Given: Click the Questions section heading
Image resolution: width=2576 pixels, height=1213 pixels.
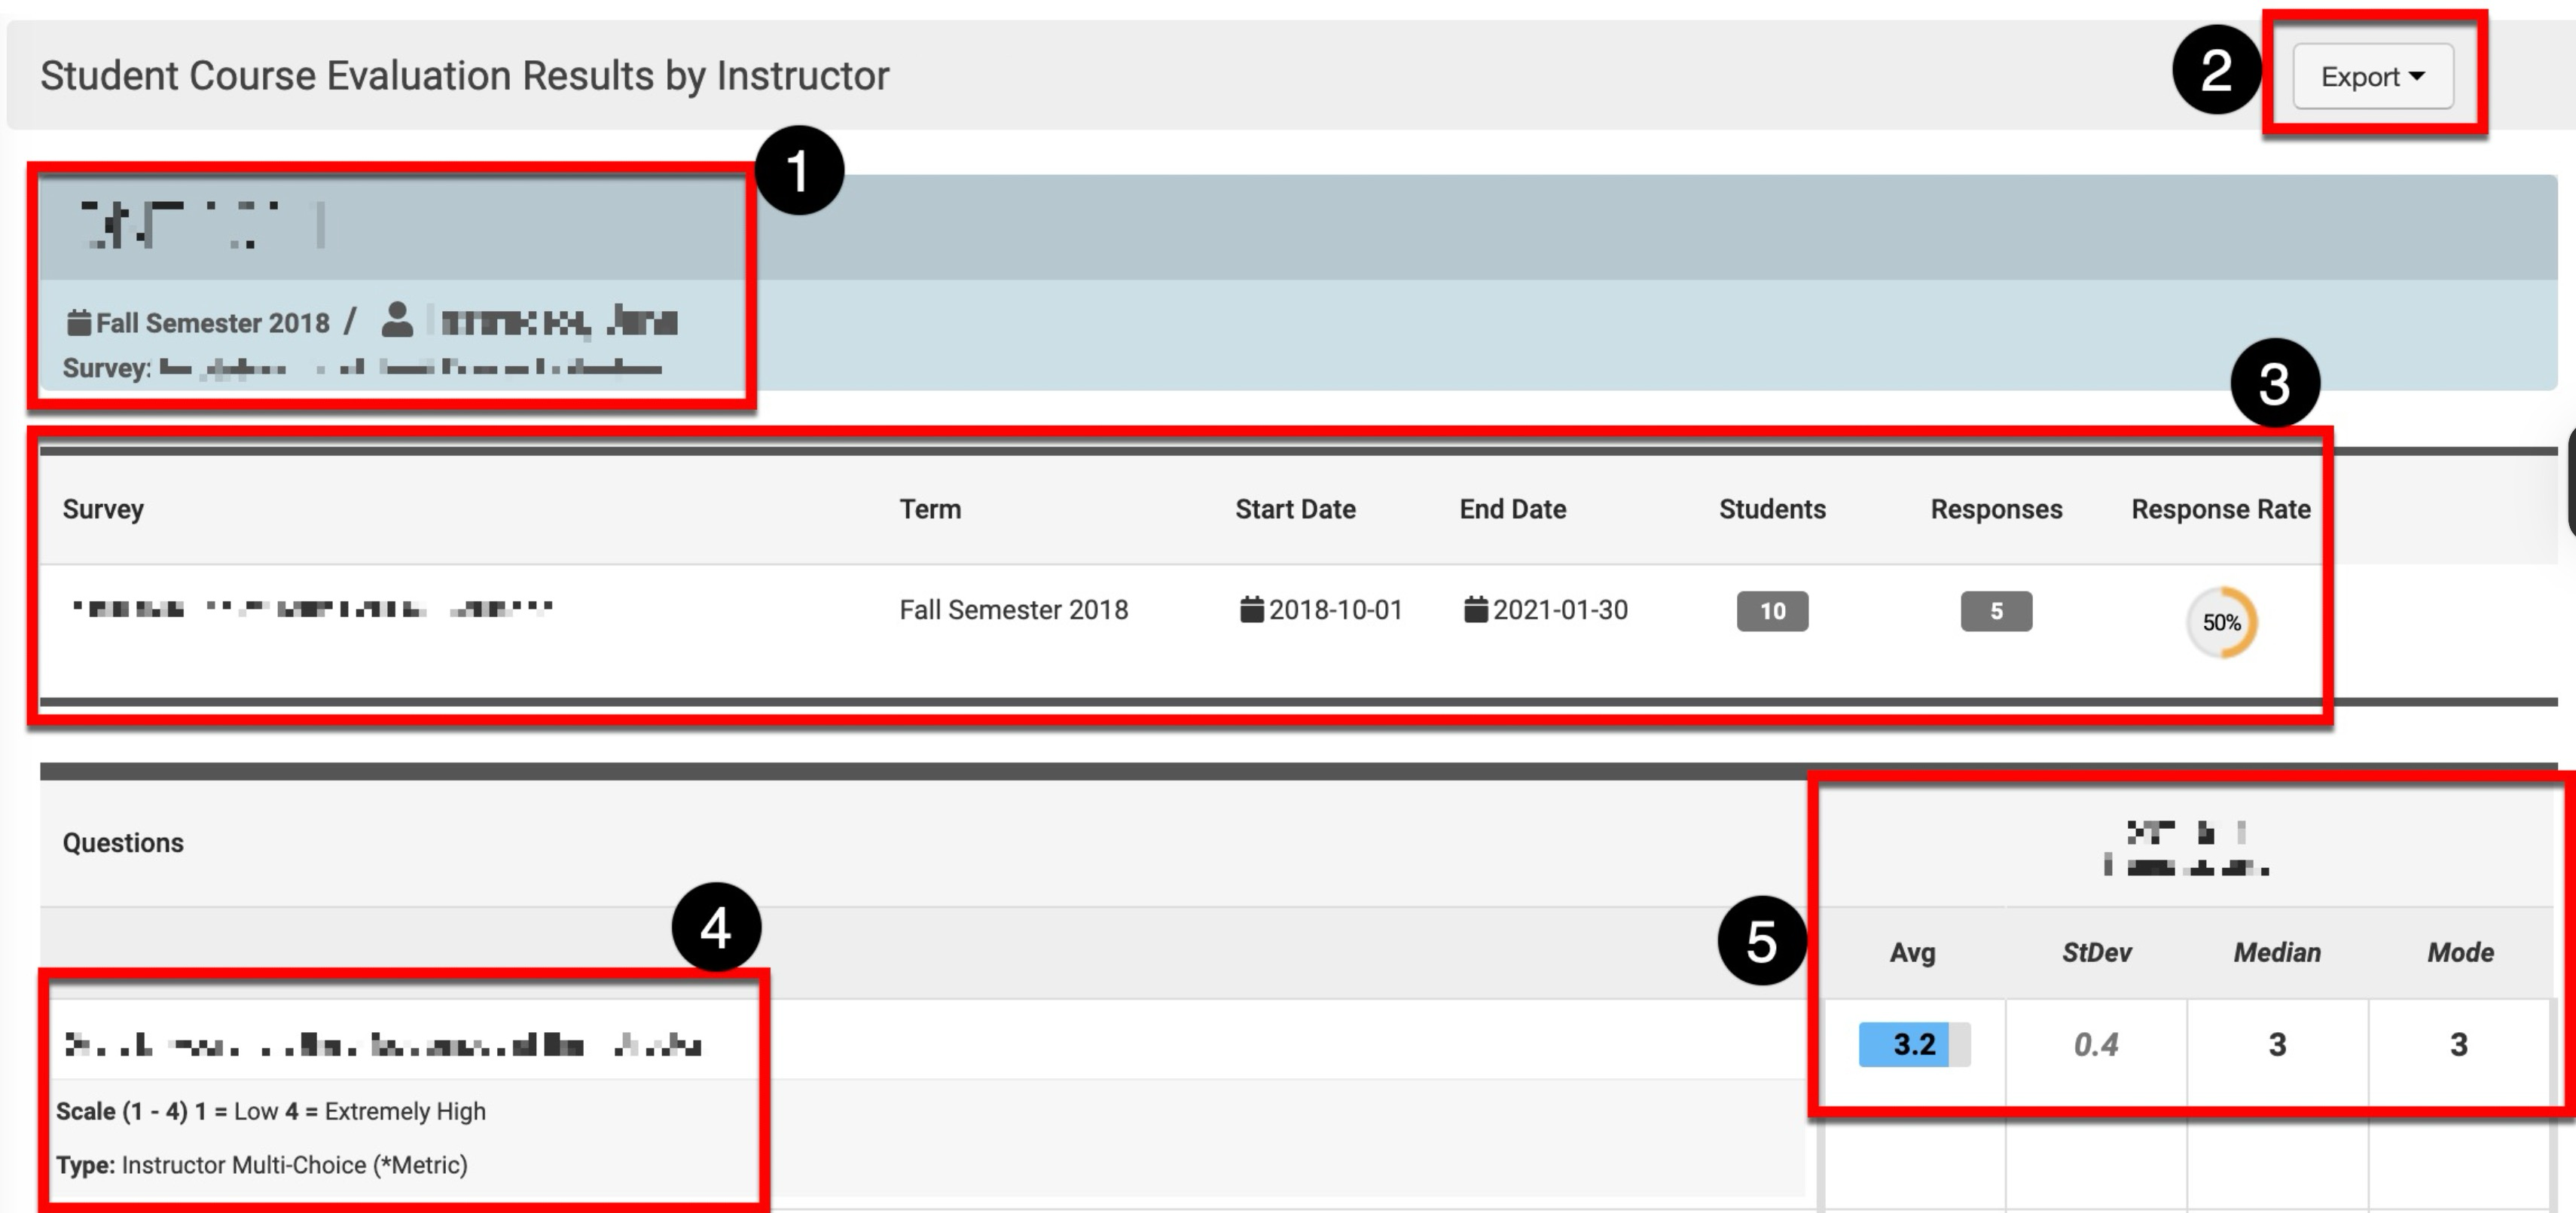Looking at the screenshot, I should point(123,843).
